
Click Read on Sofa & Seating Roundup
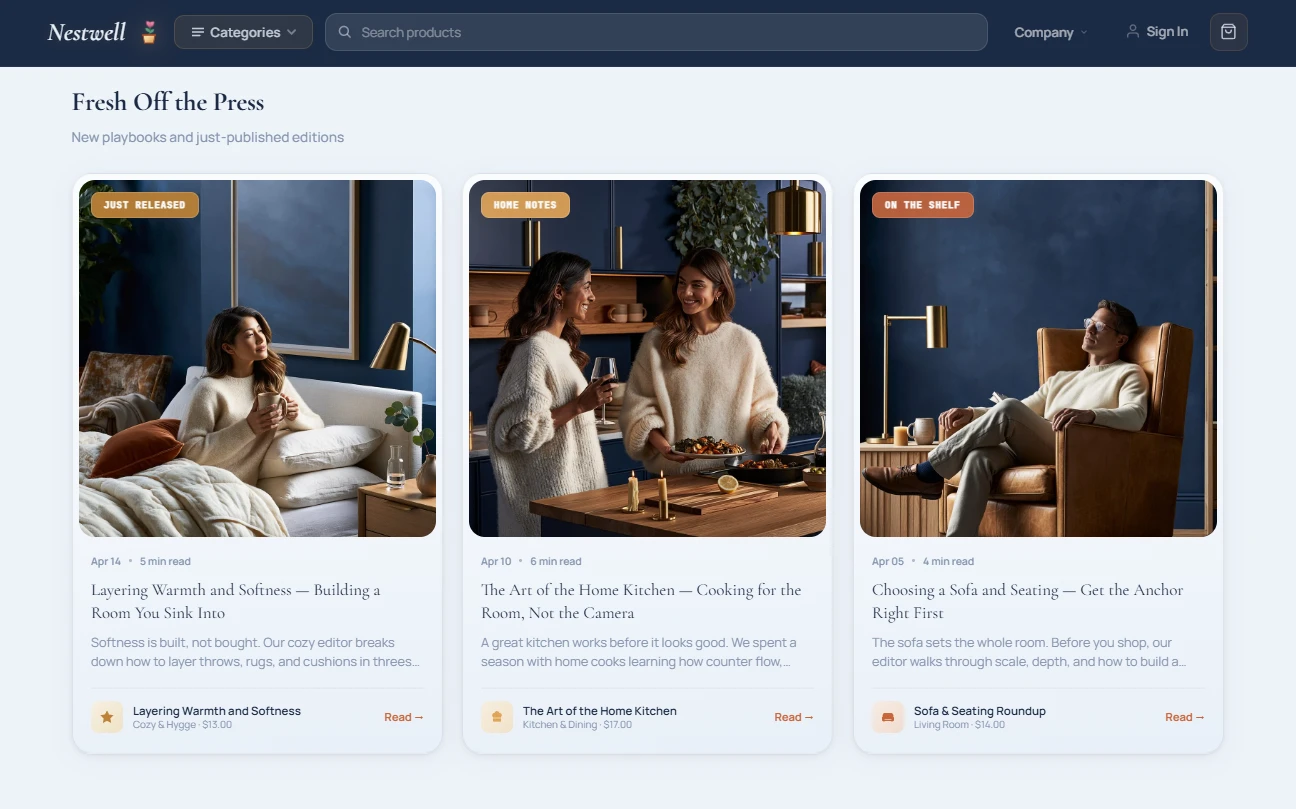[1185, 717]
